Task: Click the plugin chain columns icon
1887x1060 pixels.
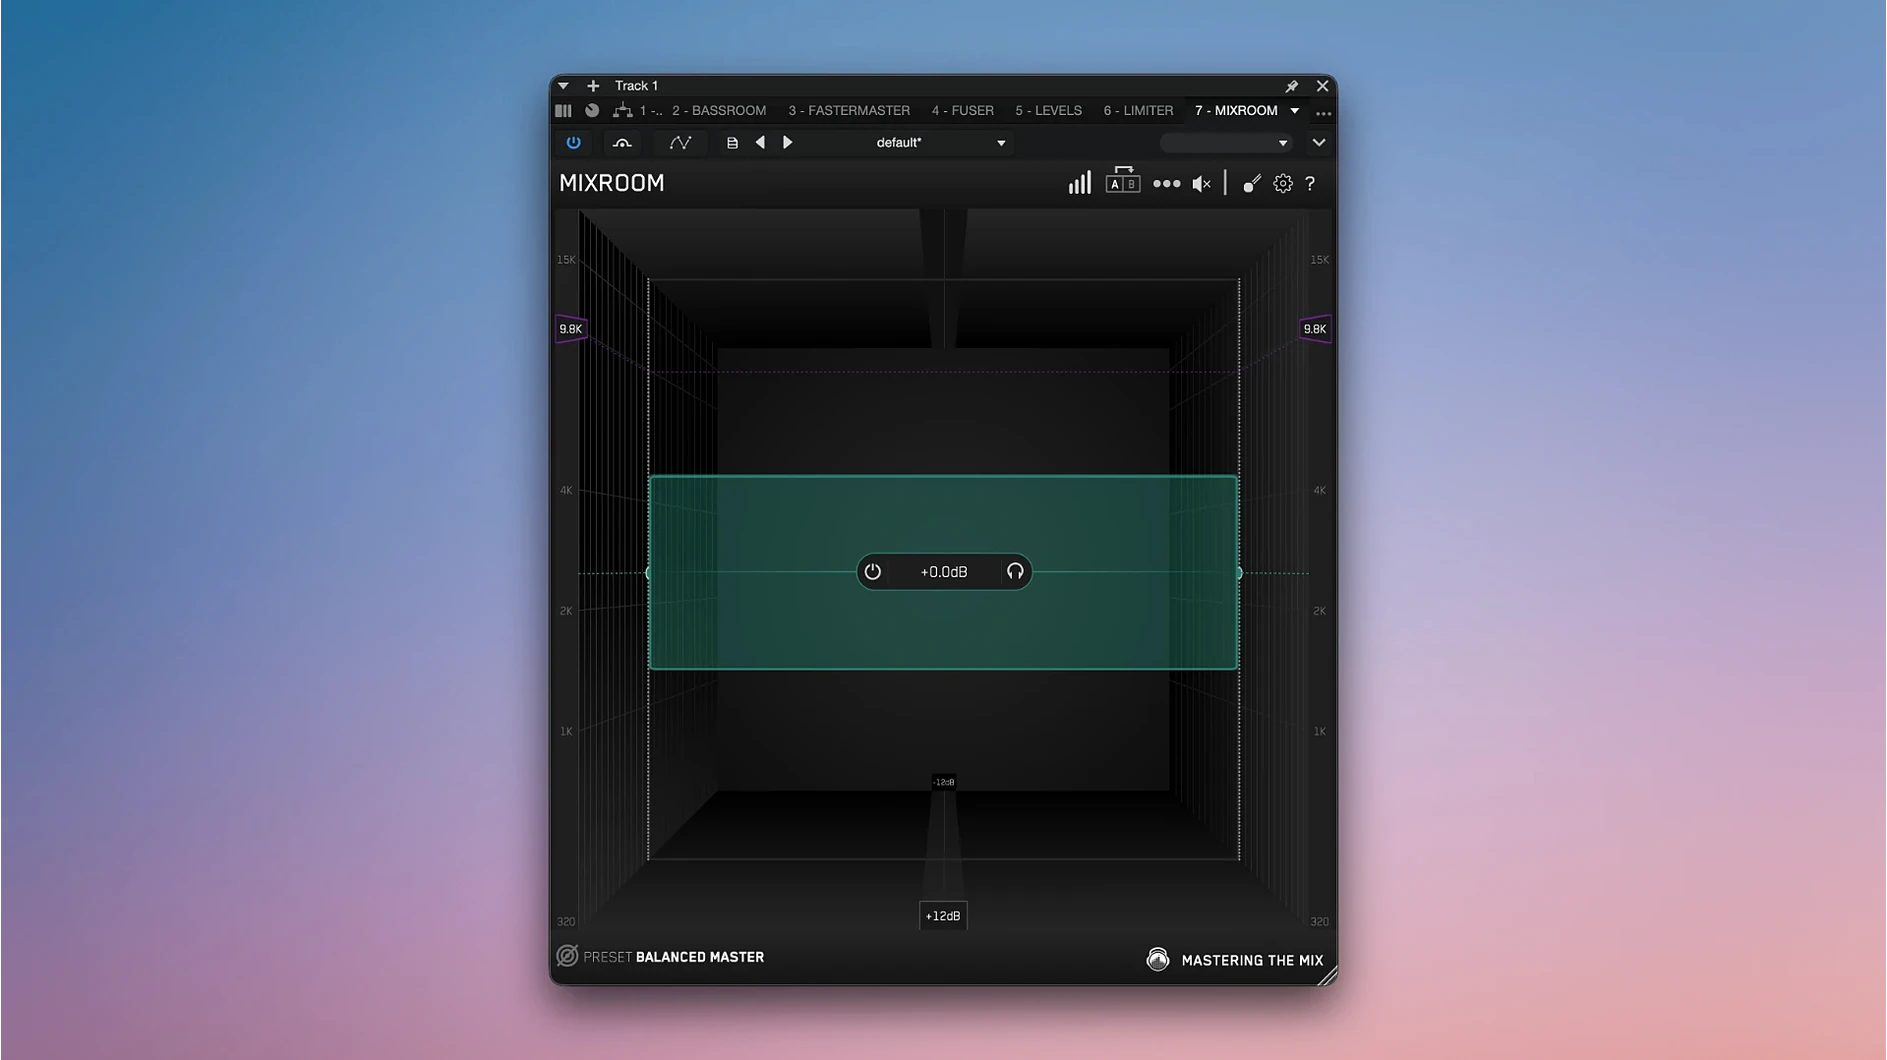Action: point(564,111)
